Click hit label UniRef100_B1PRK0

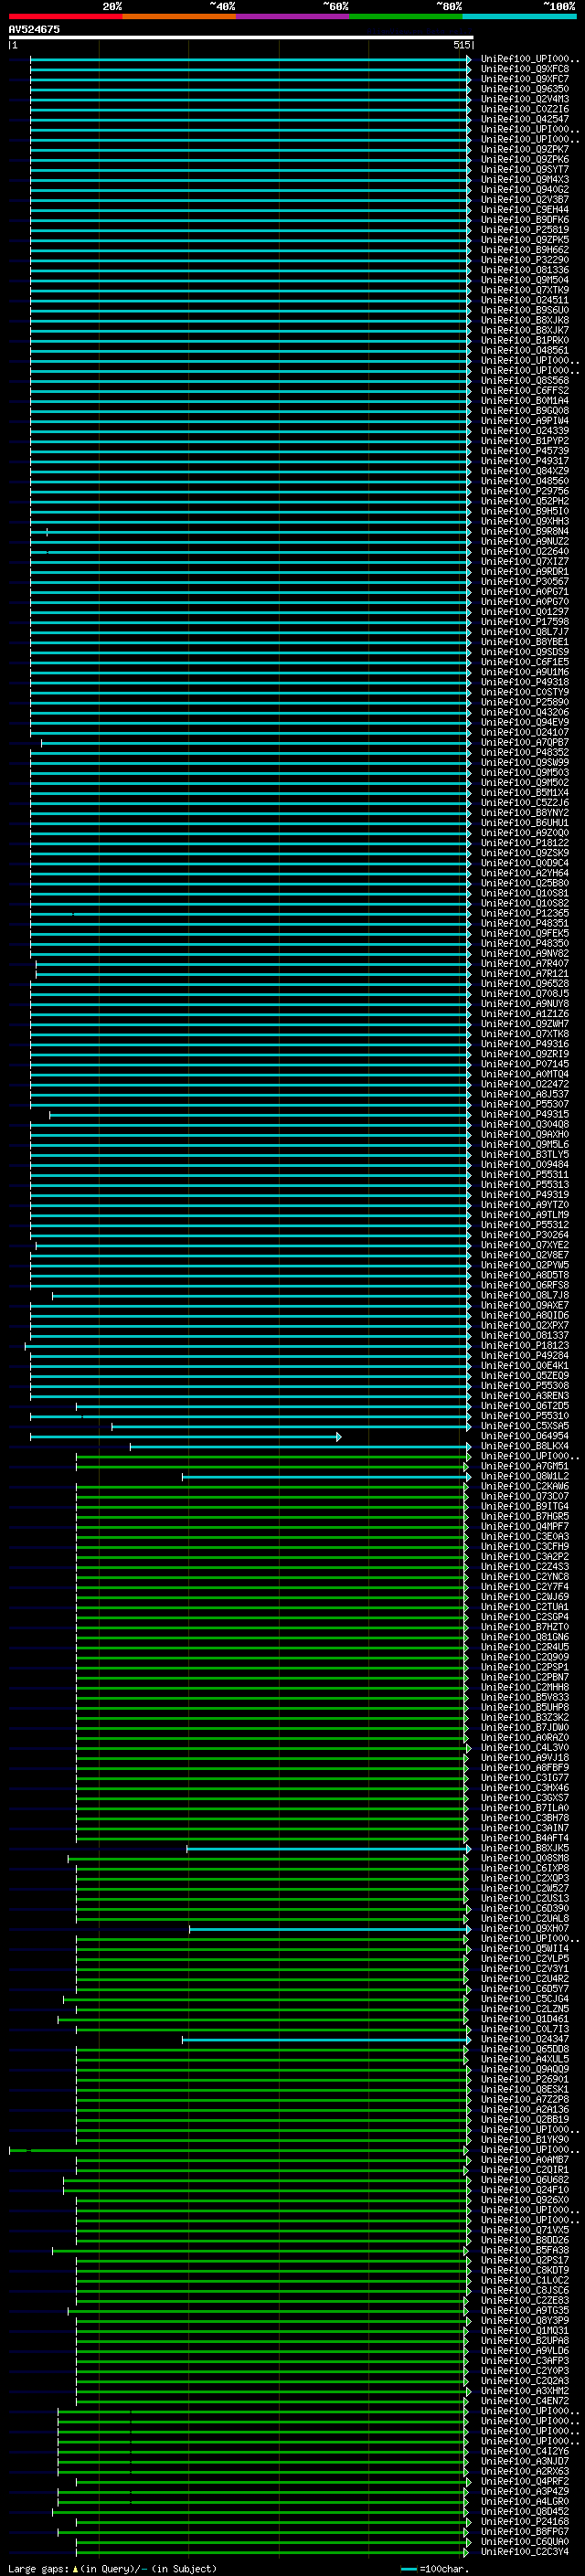pos(525,340)
